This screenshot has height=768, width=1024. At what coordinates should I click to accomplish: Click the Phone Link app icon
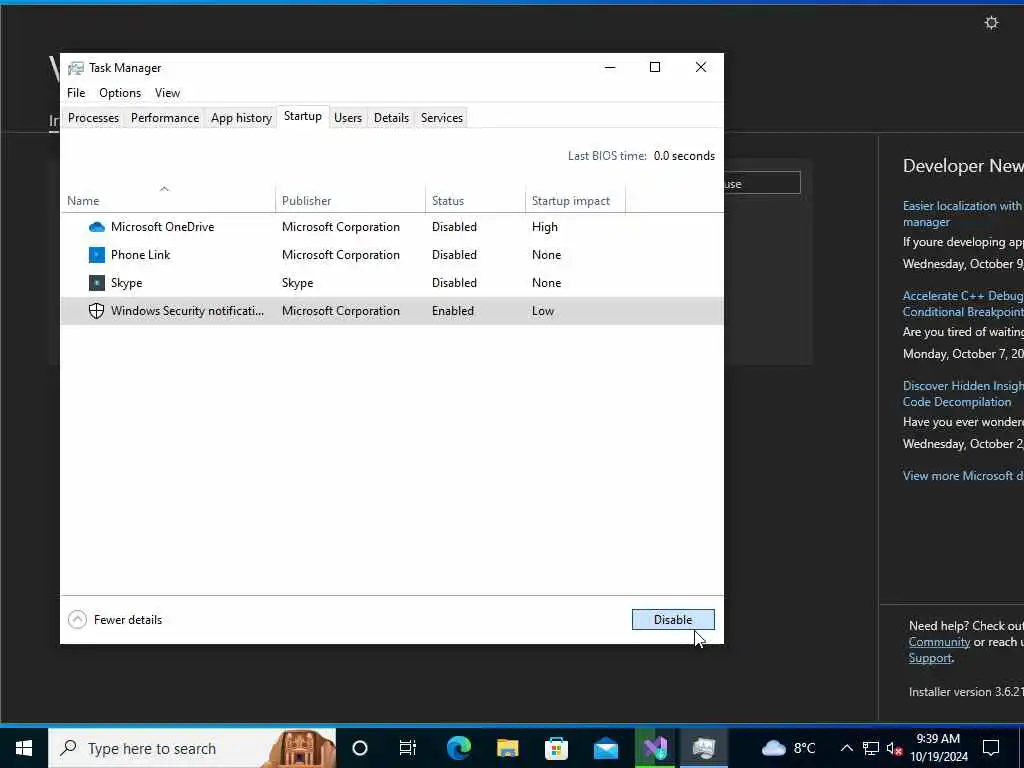[x=97, y=255]
